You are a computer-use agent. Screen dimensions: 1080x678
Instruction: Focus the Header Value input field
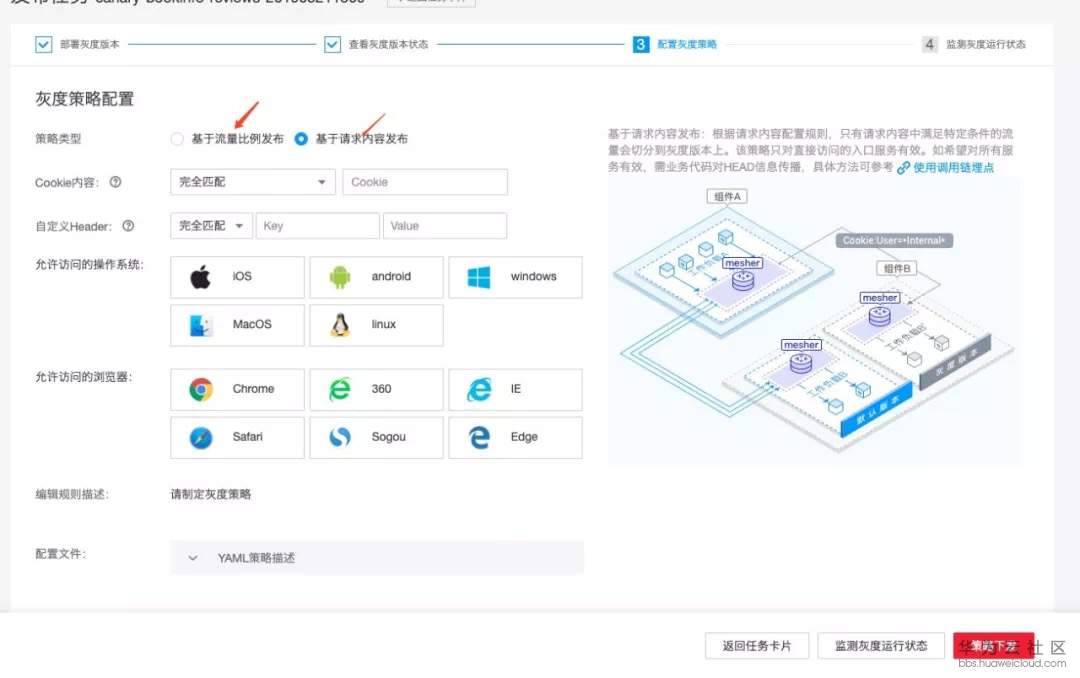[445, 226]
